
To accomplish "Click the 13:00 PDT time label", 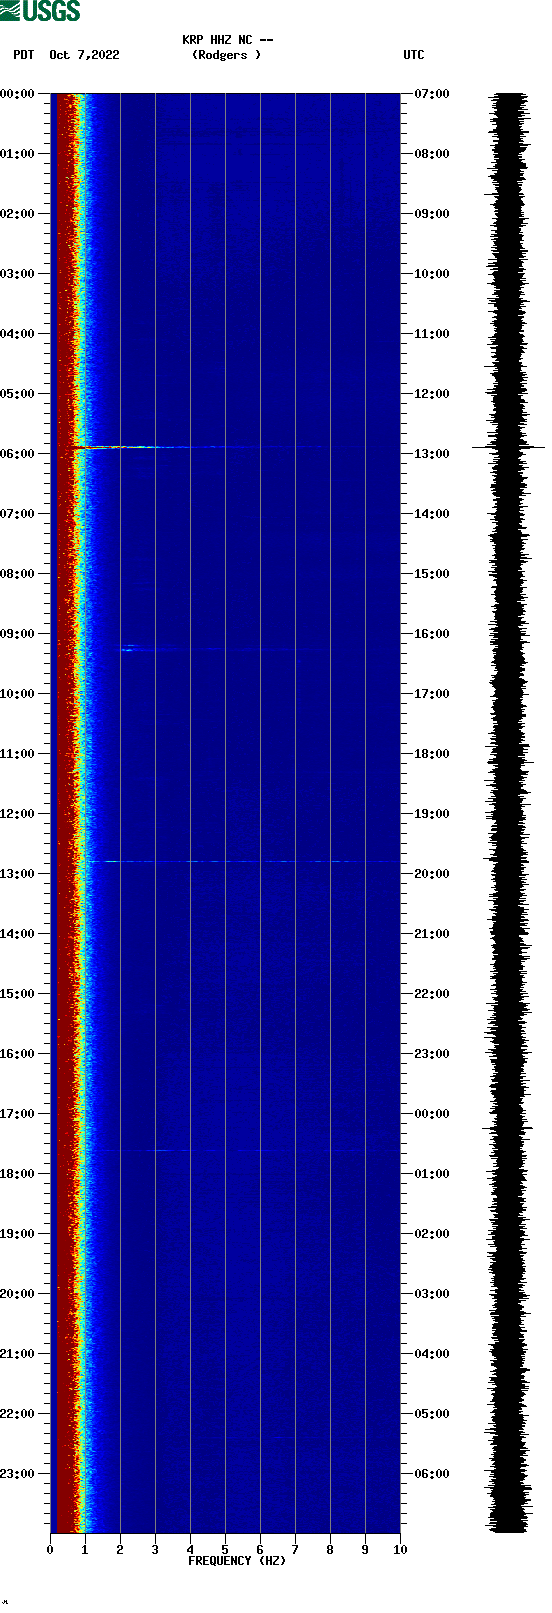I will coord(18,874).
